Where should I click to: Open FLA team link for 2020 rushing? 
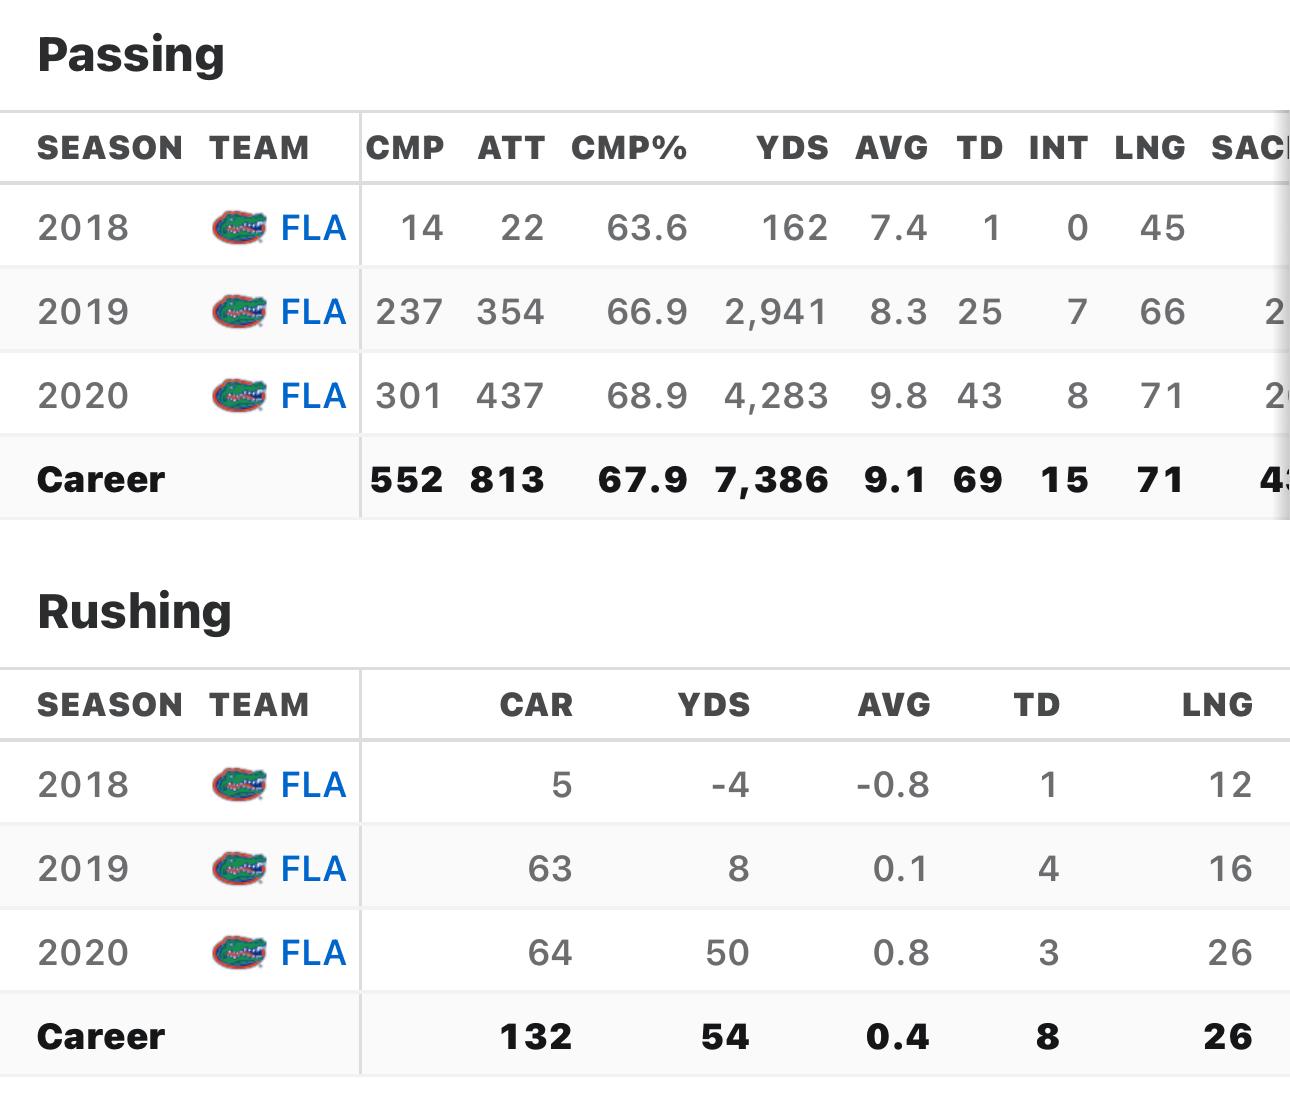click(313, 953)
